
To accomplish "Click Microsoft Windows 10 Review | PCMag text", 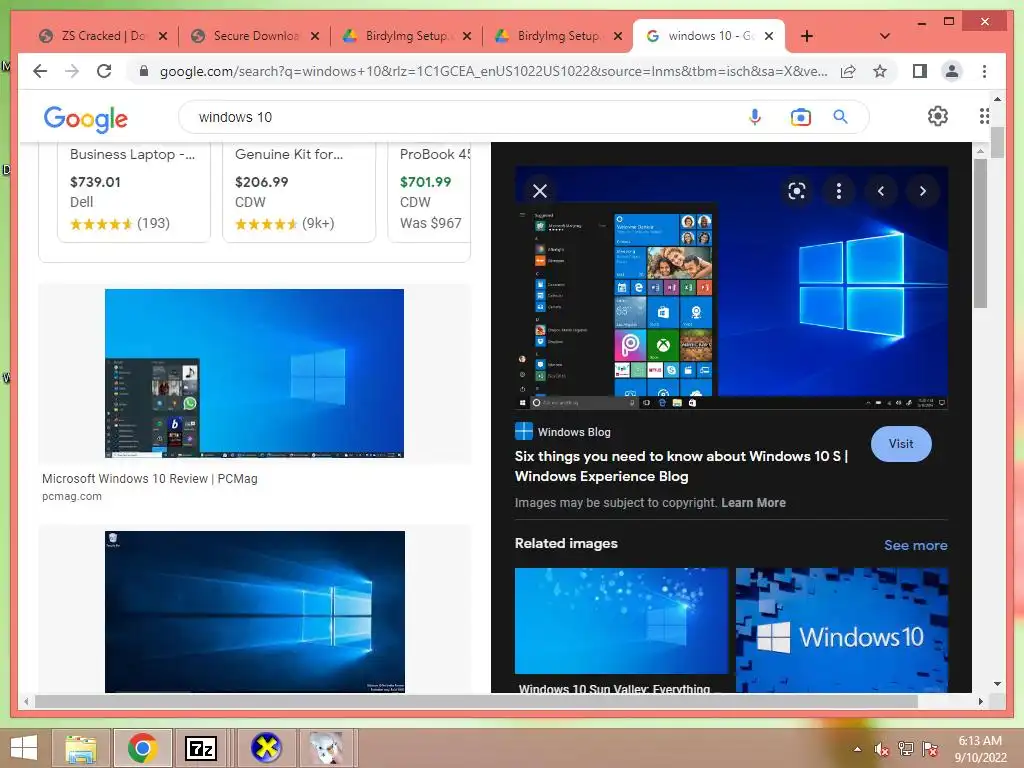I will tap(150, 479).
